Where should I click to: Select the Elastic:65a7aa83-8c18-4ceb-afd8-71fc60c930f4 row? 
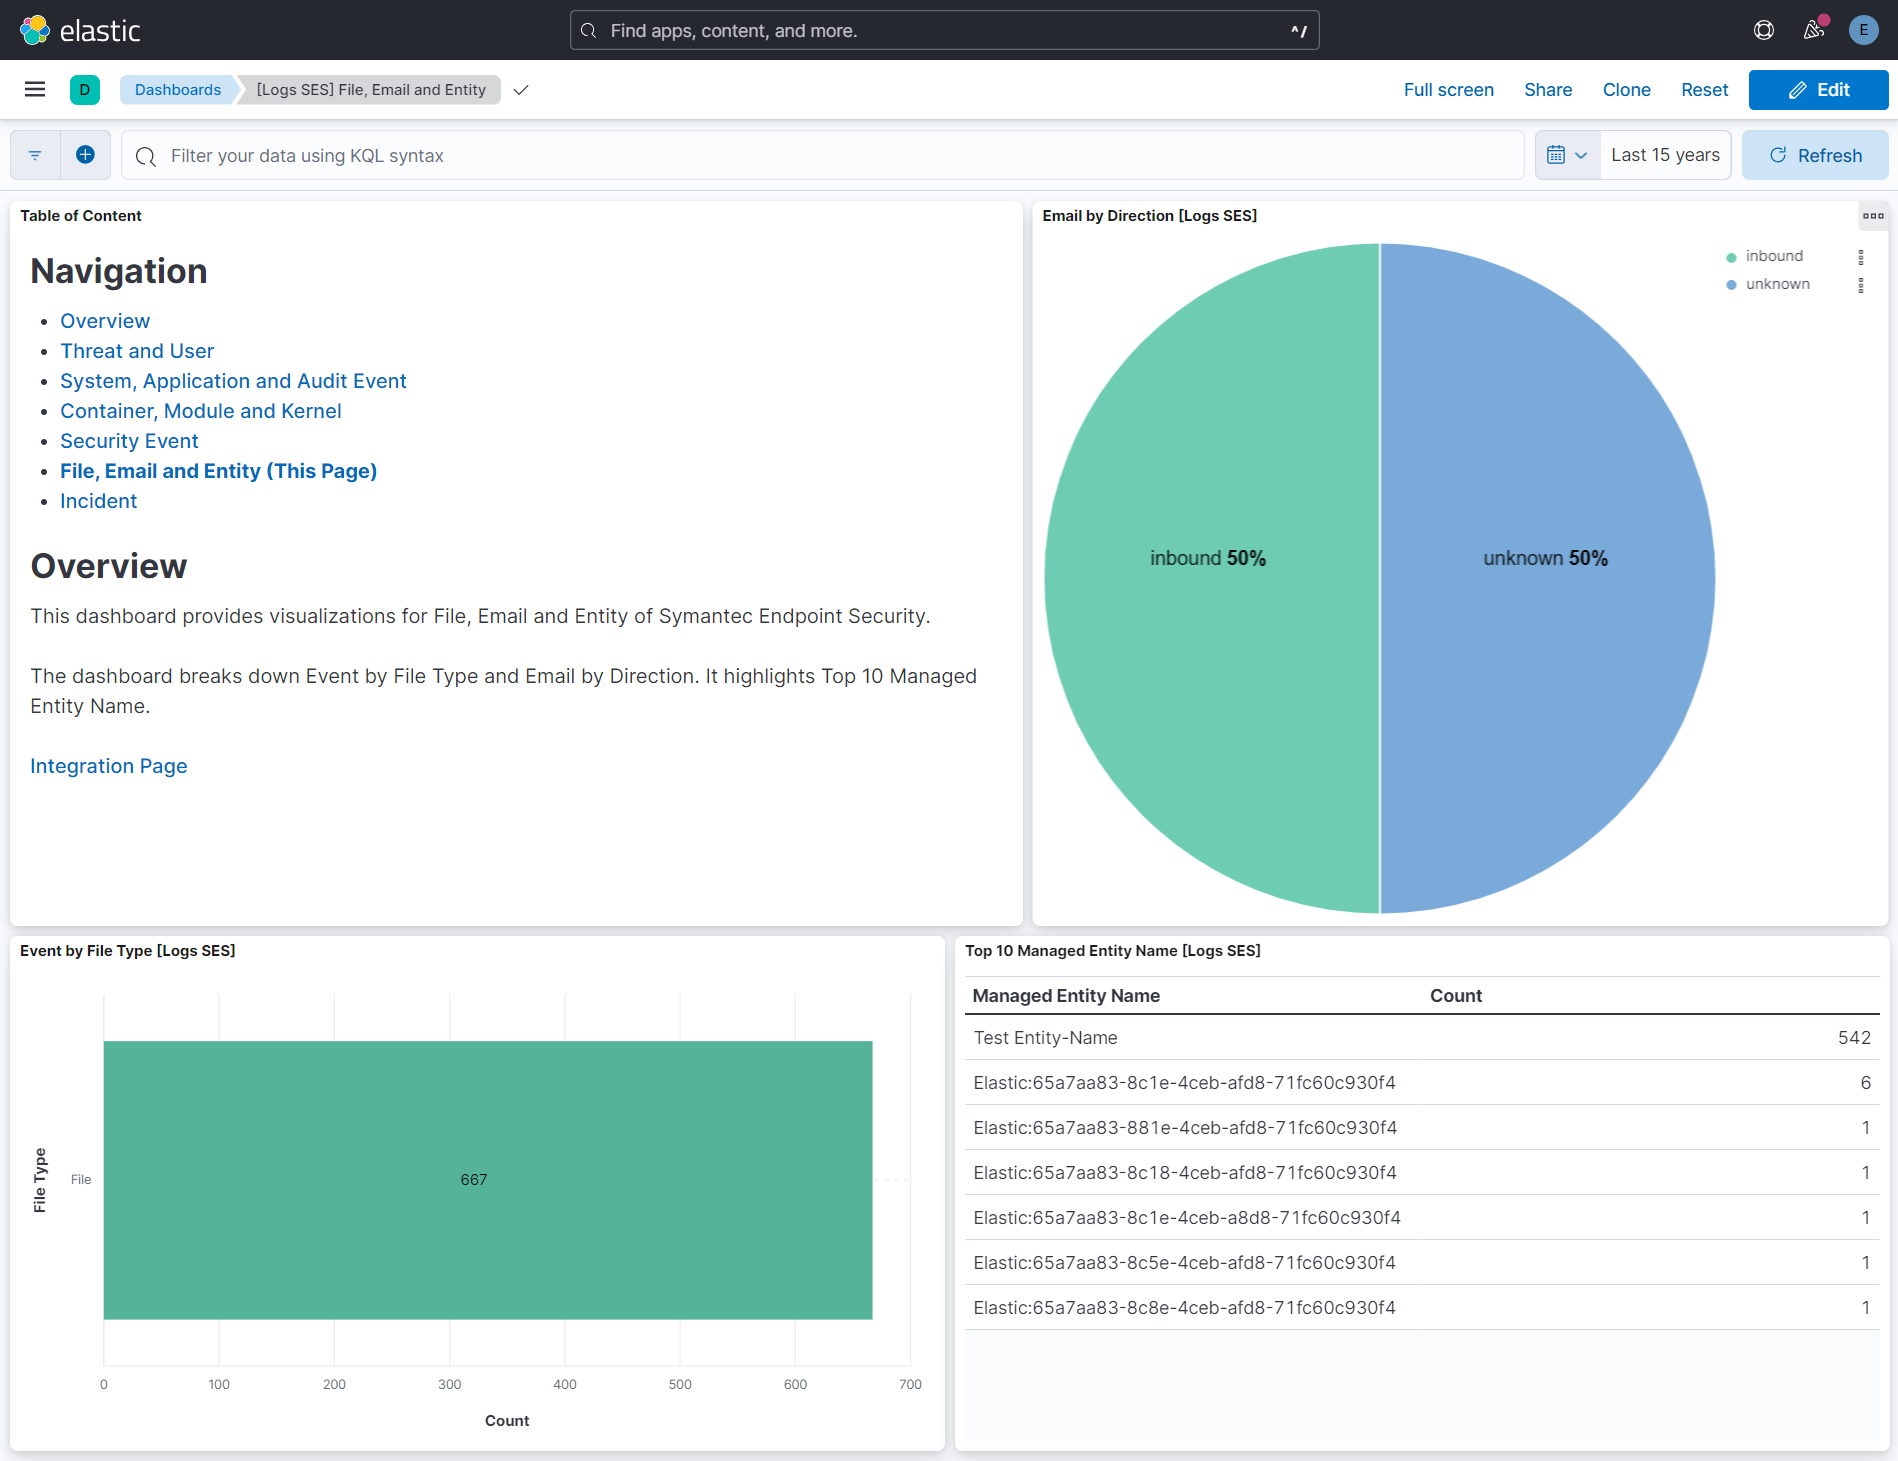1422,1173
